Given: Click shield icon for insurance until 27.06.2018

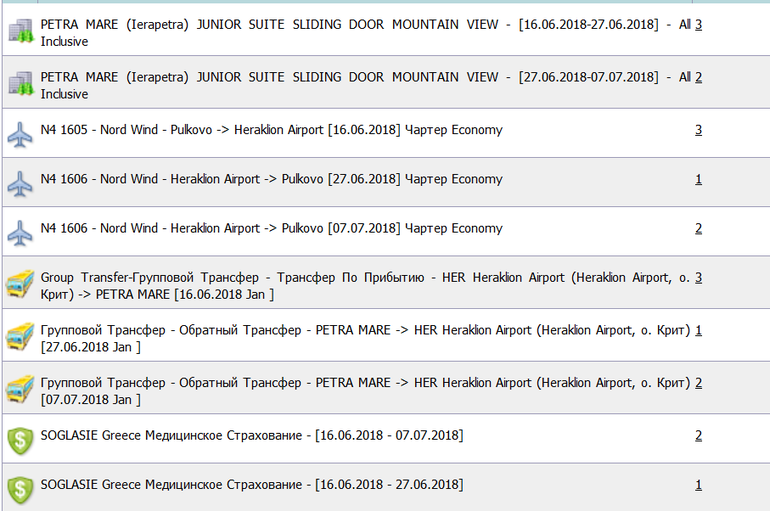Looking at the screenshot, I should (x=20, y=489).
